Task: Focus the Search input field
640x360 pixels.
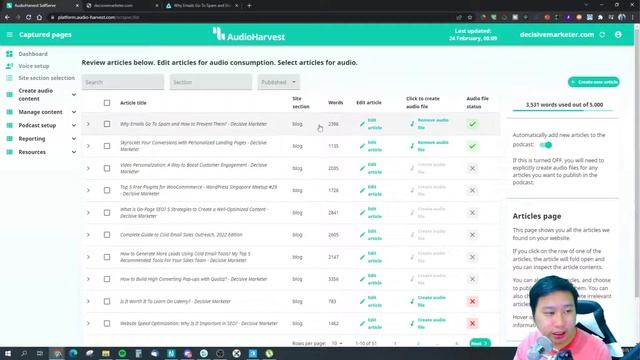Action: click(122, 82)
